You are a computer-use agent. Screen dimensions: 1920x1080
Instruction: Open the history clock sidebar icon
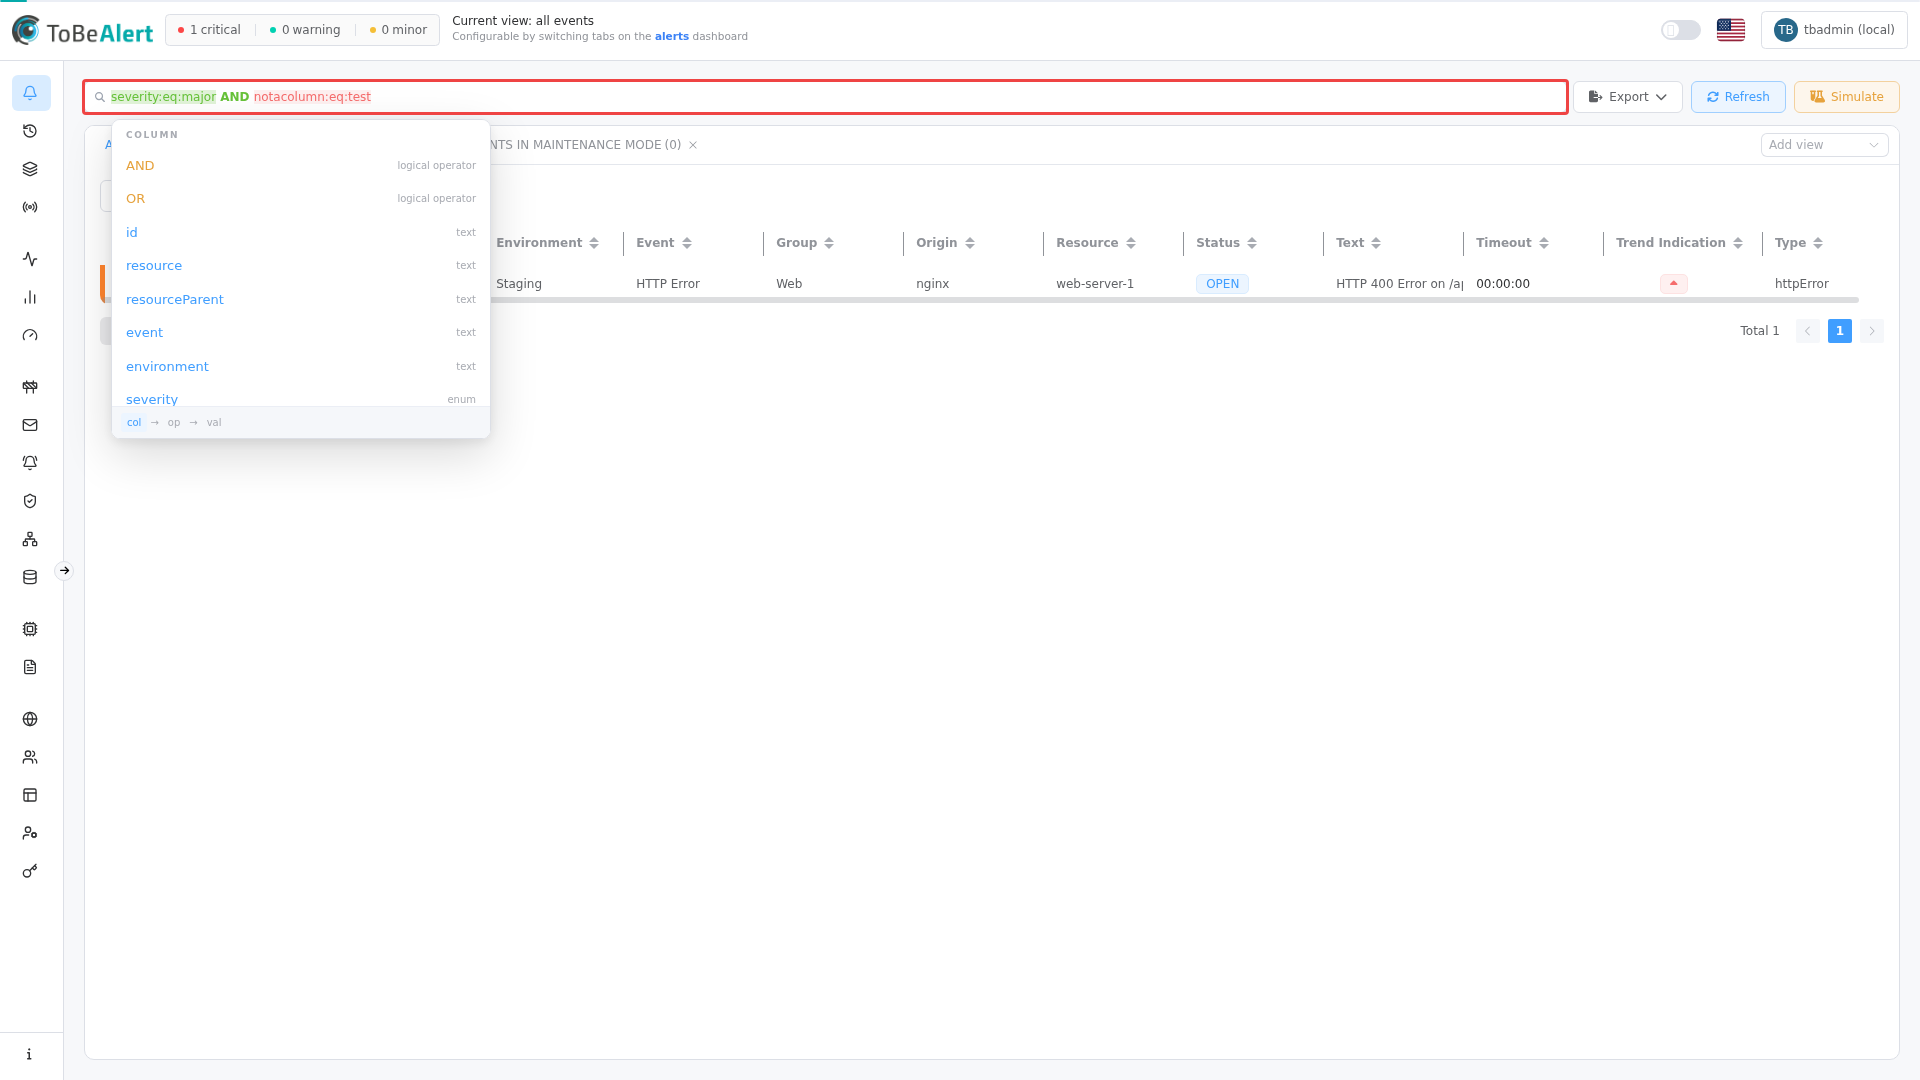tap(30, 131)
